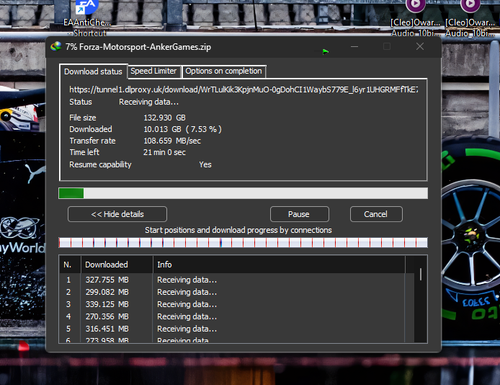
Task: Switch to the Download status tab
Action: 93,72
